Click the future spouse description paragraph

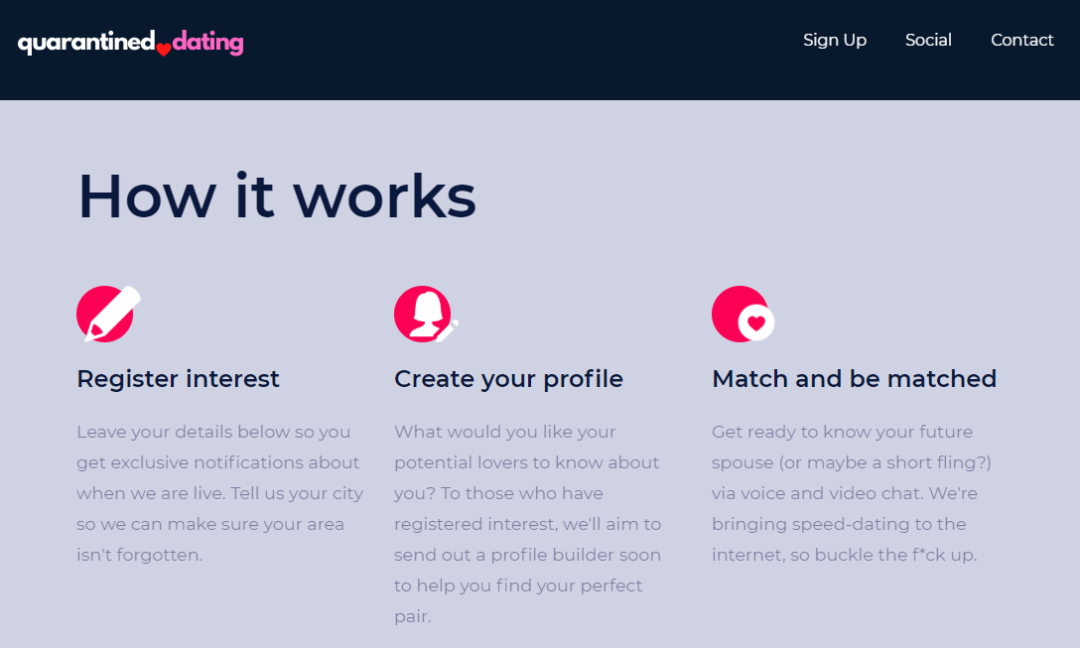(851, 493)
